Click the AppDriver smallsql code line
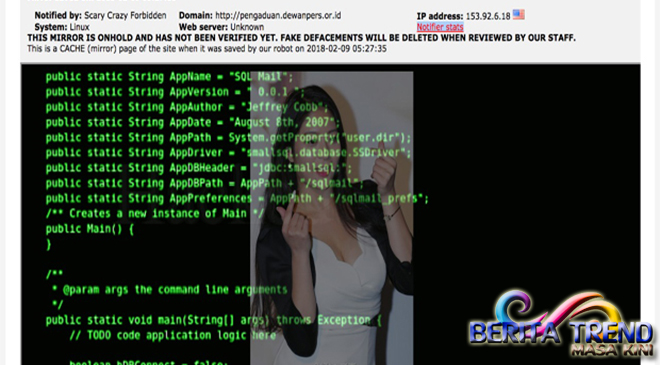This screenshot has width=660, height=365. [228, 153]
